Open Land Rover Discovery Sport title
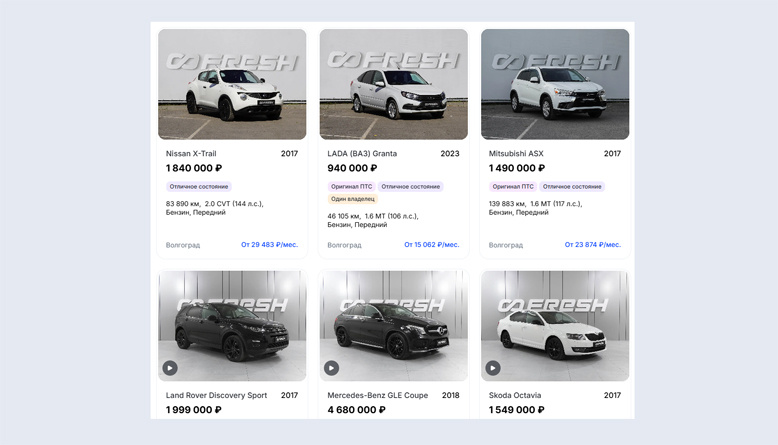This screenshot has width=778, height=445. [216, 396]
